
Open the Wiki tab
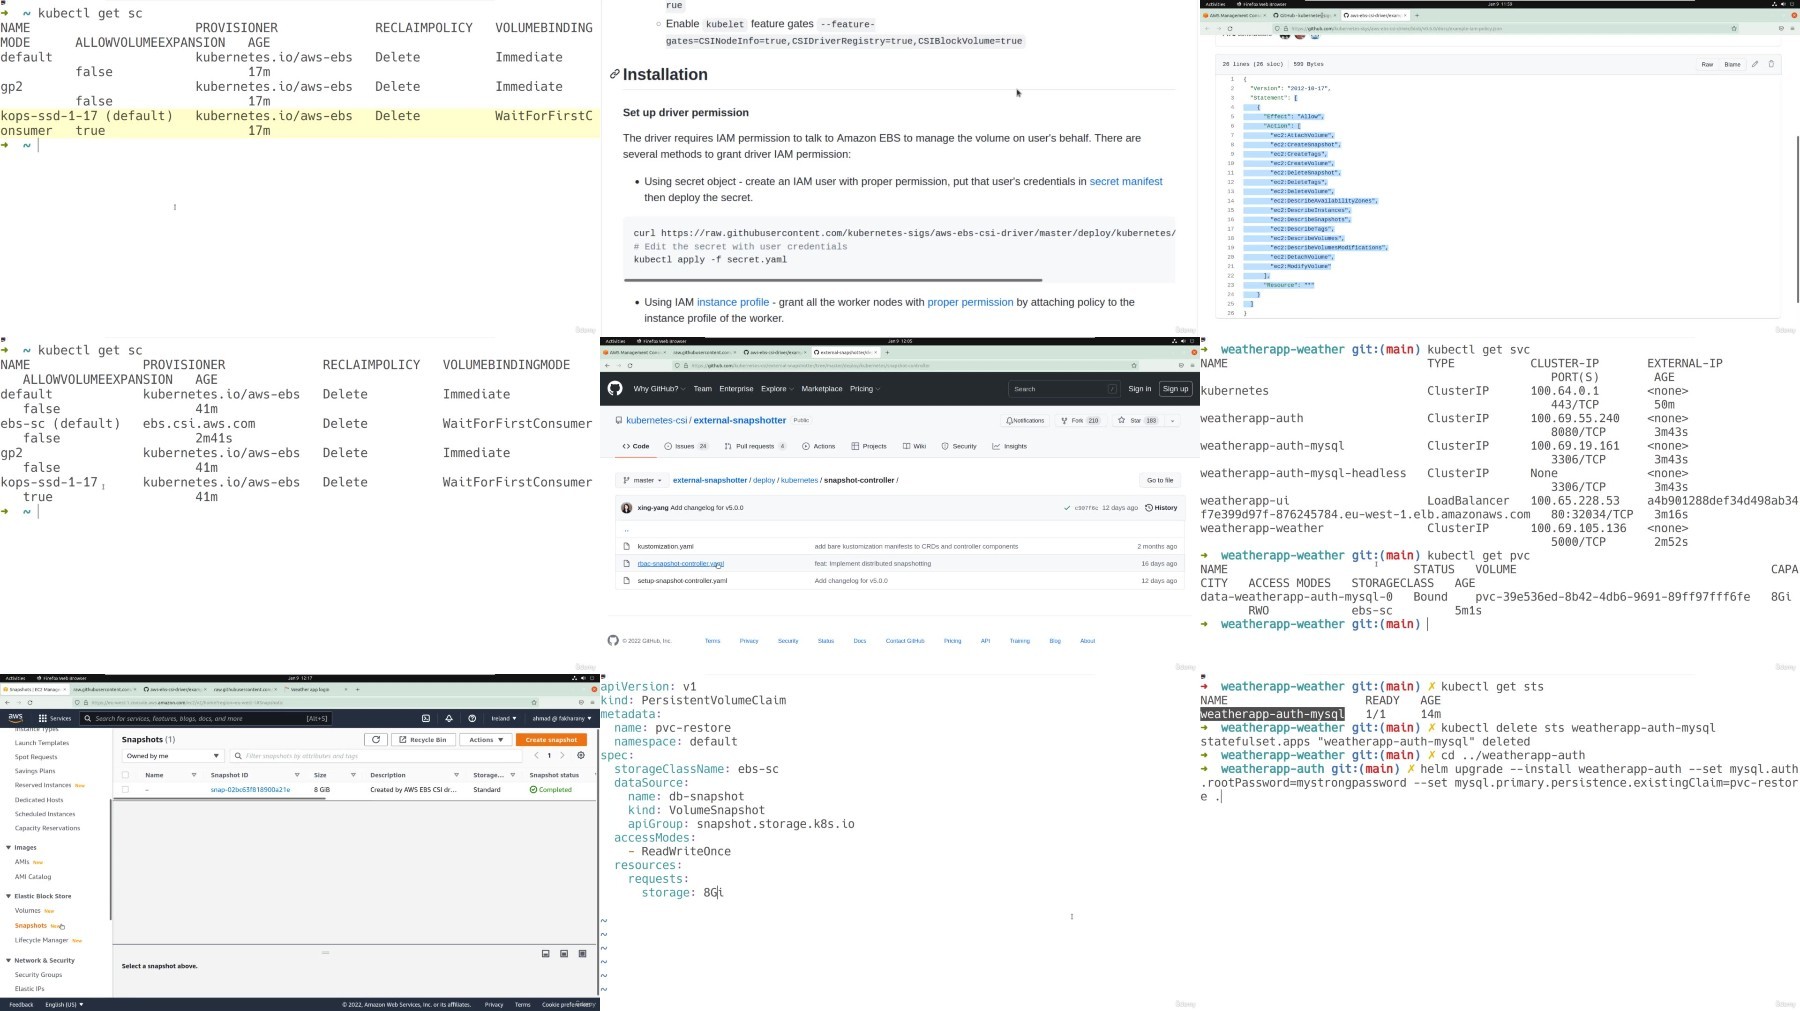tap(914, 446)
